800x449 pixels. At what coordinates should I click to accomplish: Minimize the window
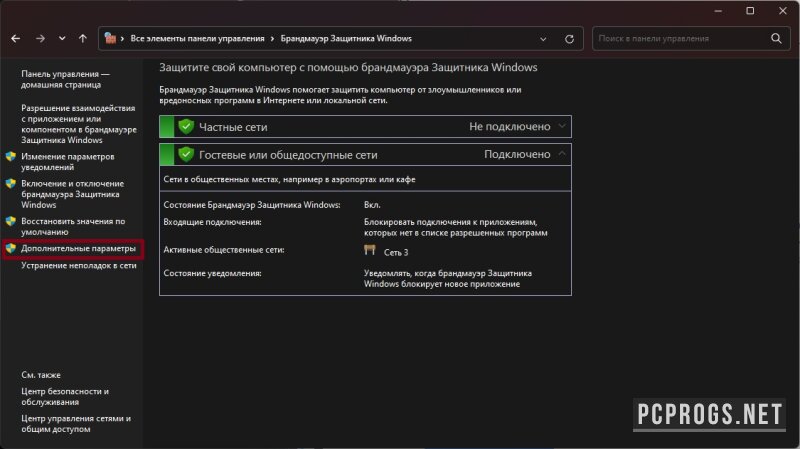[x=718, y=11]
